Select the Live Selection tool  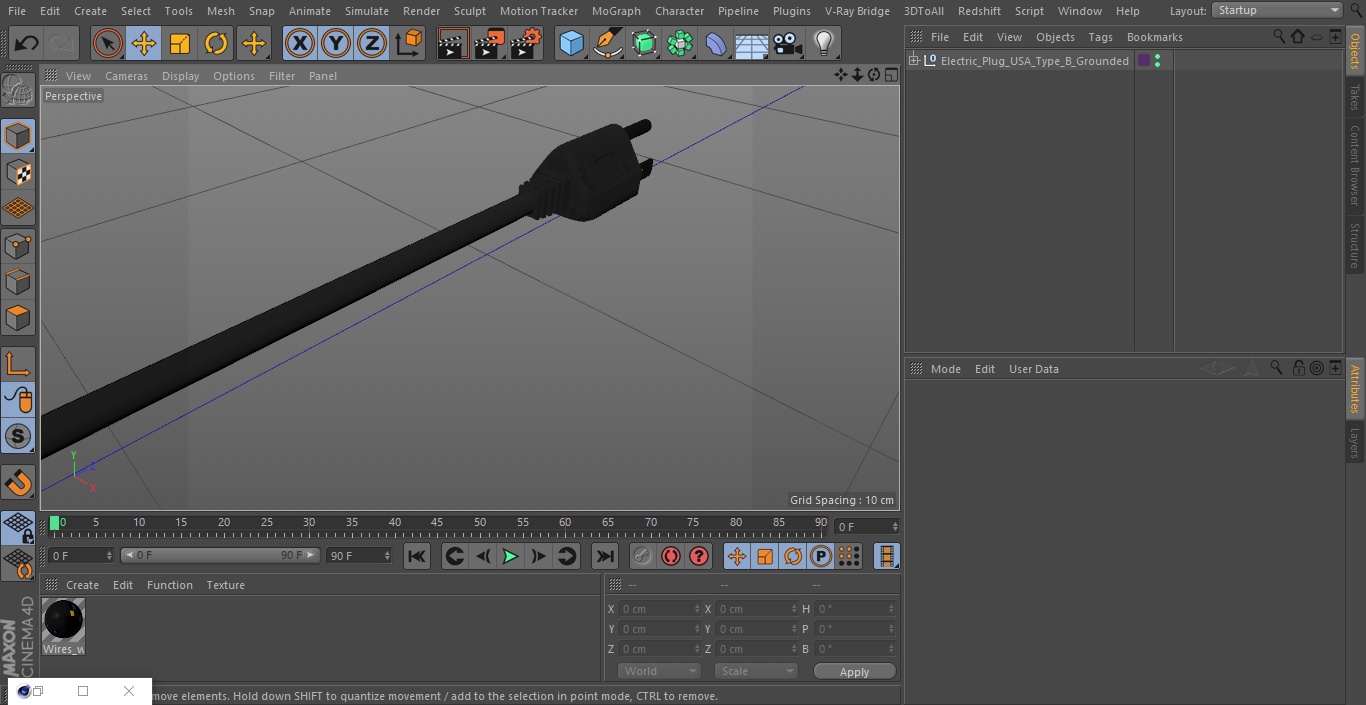(107, 43)
